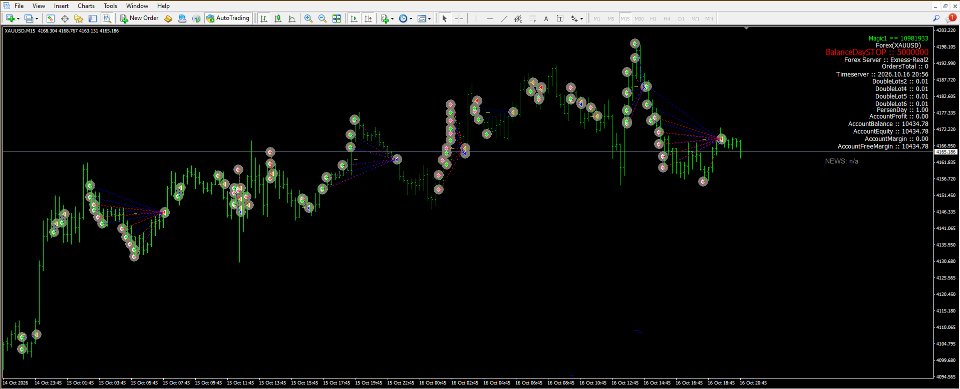Expand the arrows objects dropdown
The height and width of the screenshot is (389, 960).
coord(582,19)
